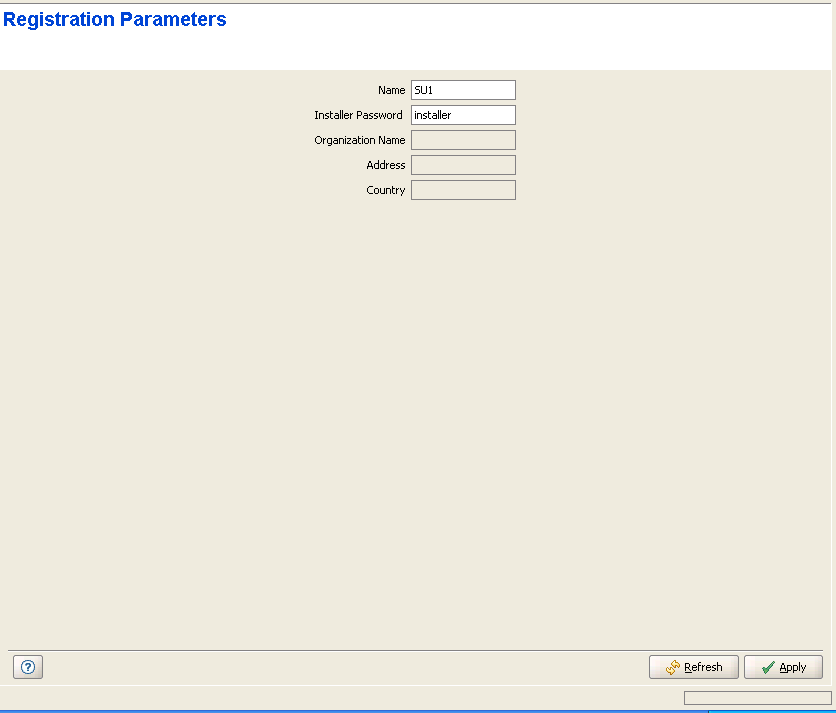Click the empty form area below Country
836x713 pixels.
coord(416,400)
